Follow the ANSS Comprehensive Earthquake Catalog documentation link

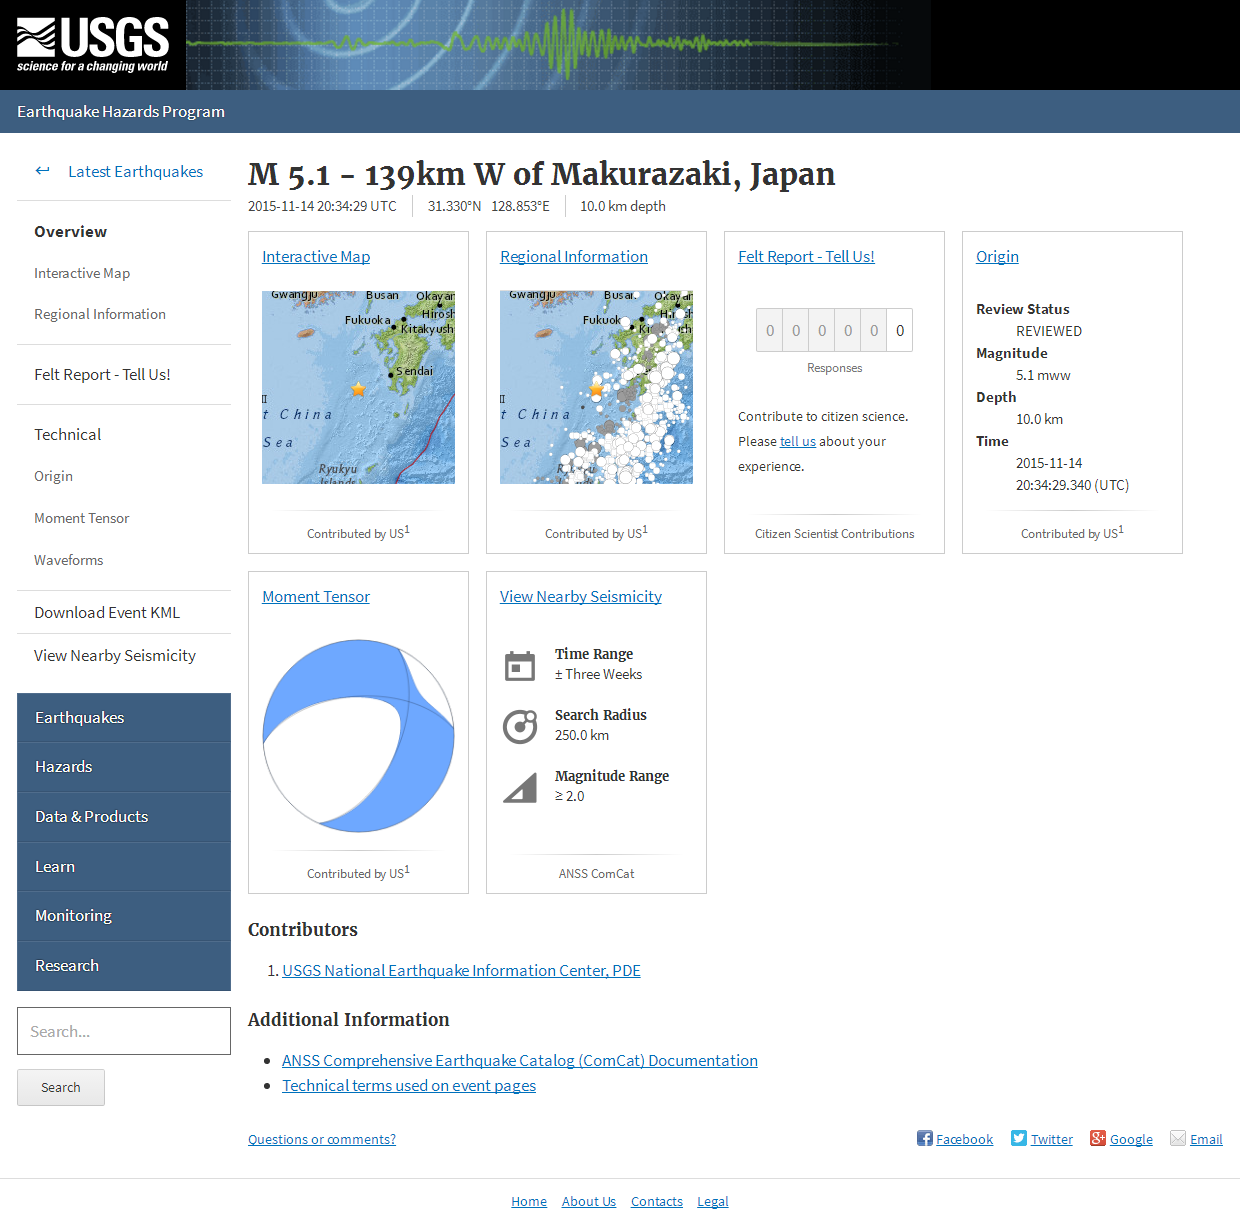pos(520,1060)
